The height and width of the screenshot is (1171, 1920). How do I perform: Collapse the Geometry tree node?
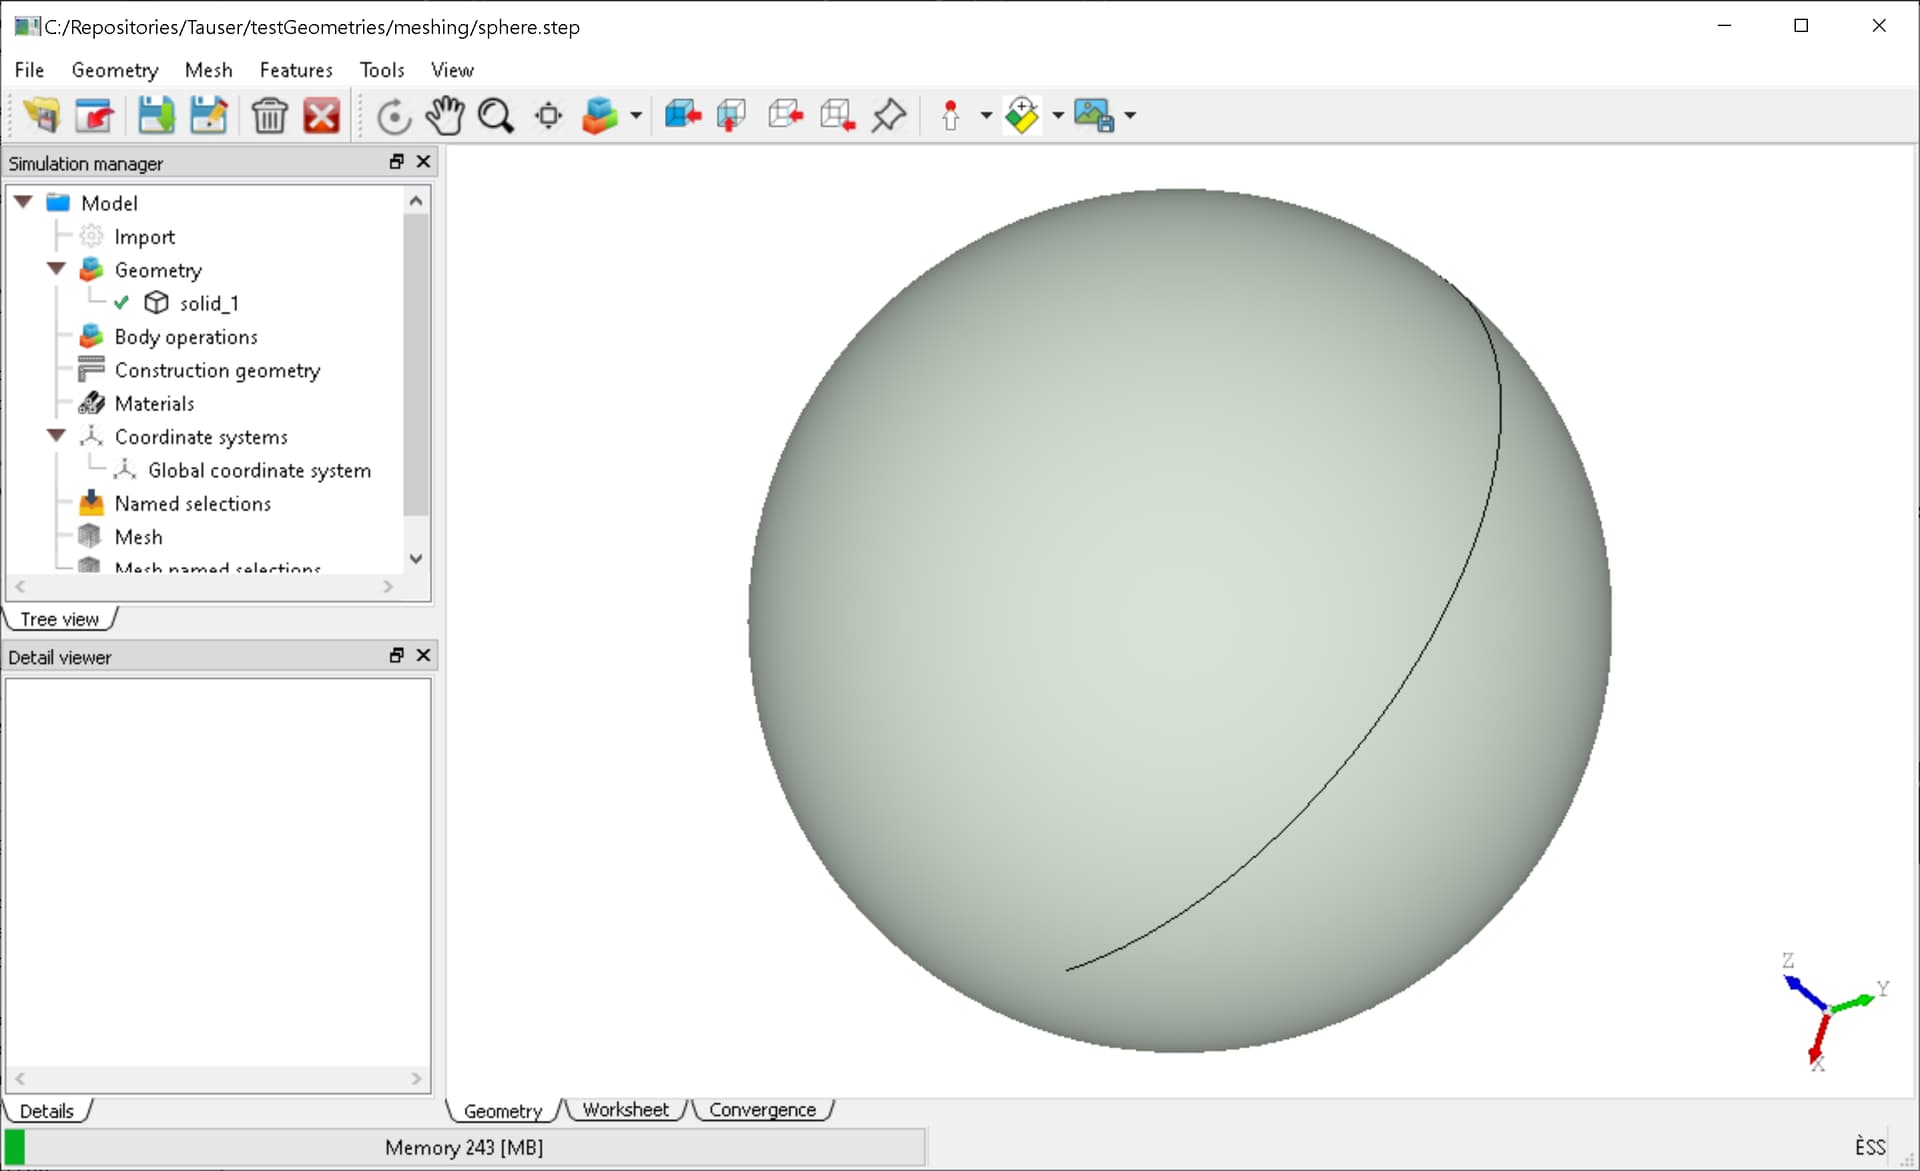[56, 269]
